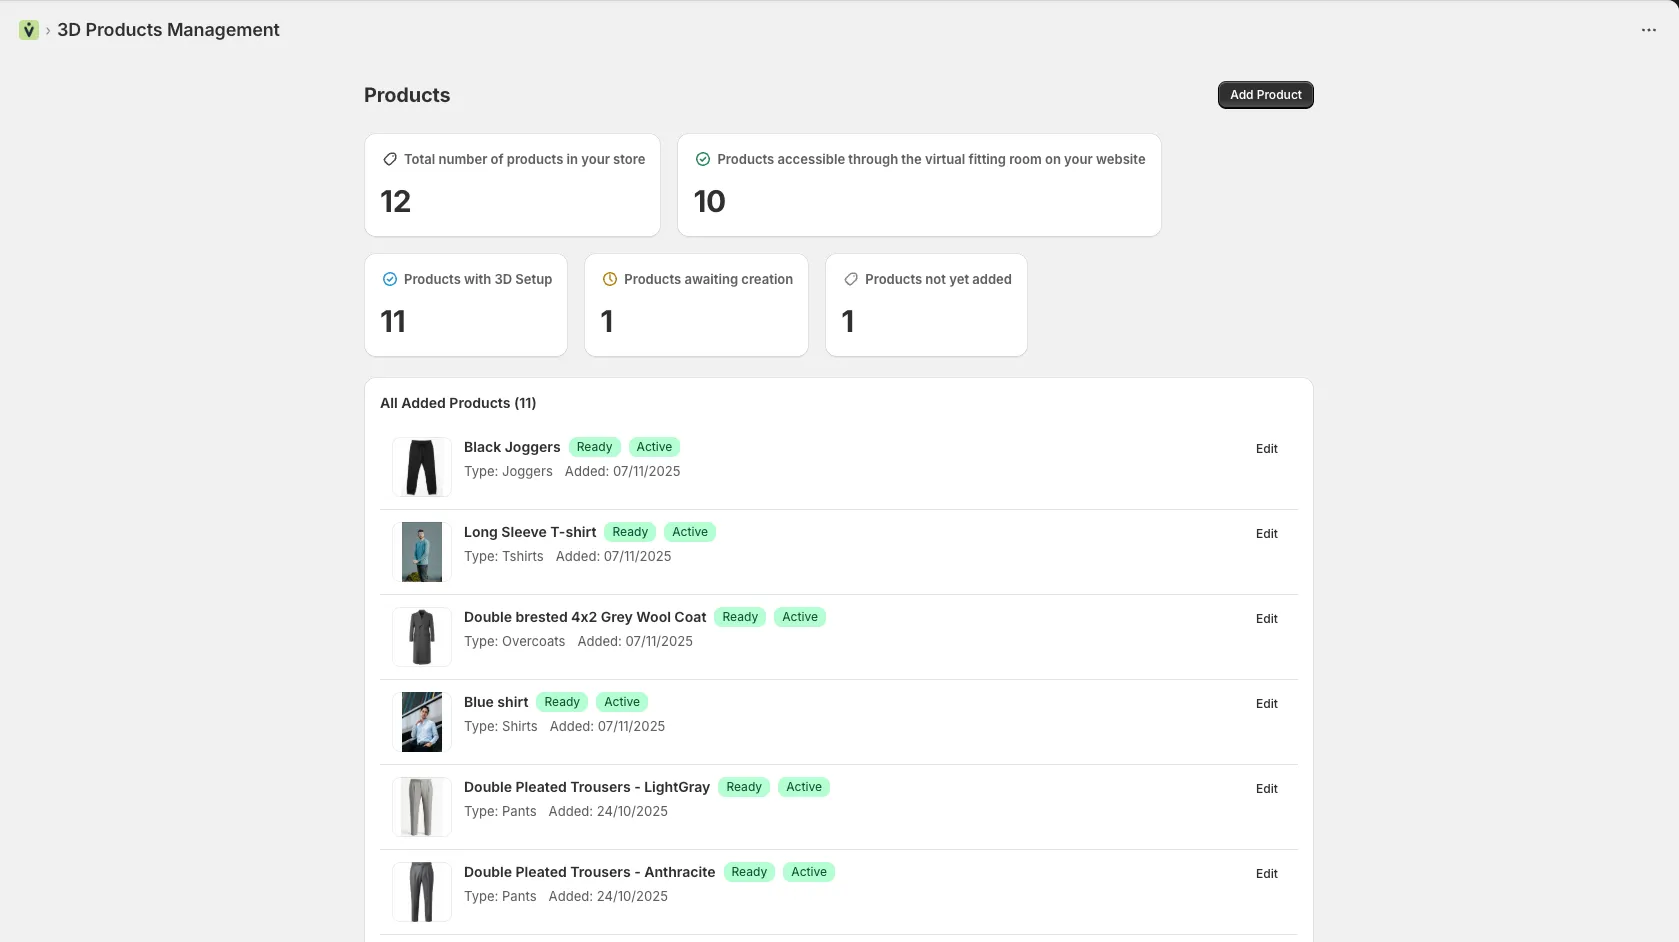
Task: Toggle the Active badge on Black Joggers
Action: click(654, 447)
